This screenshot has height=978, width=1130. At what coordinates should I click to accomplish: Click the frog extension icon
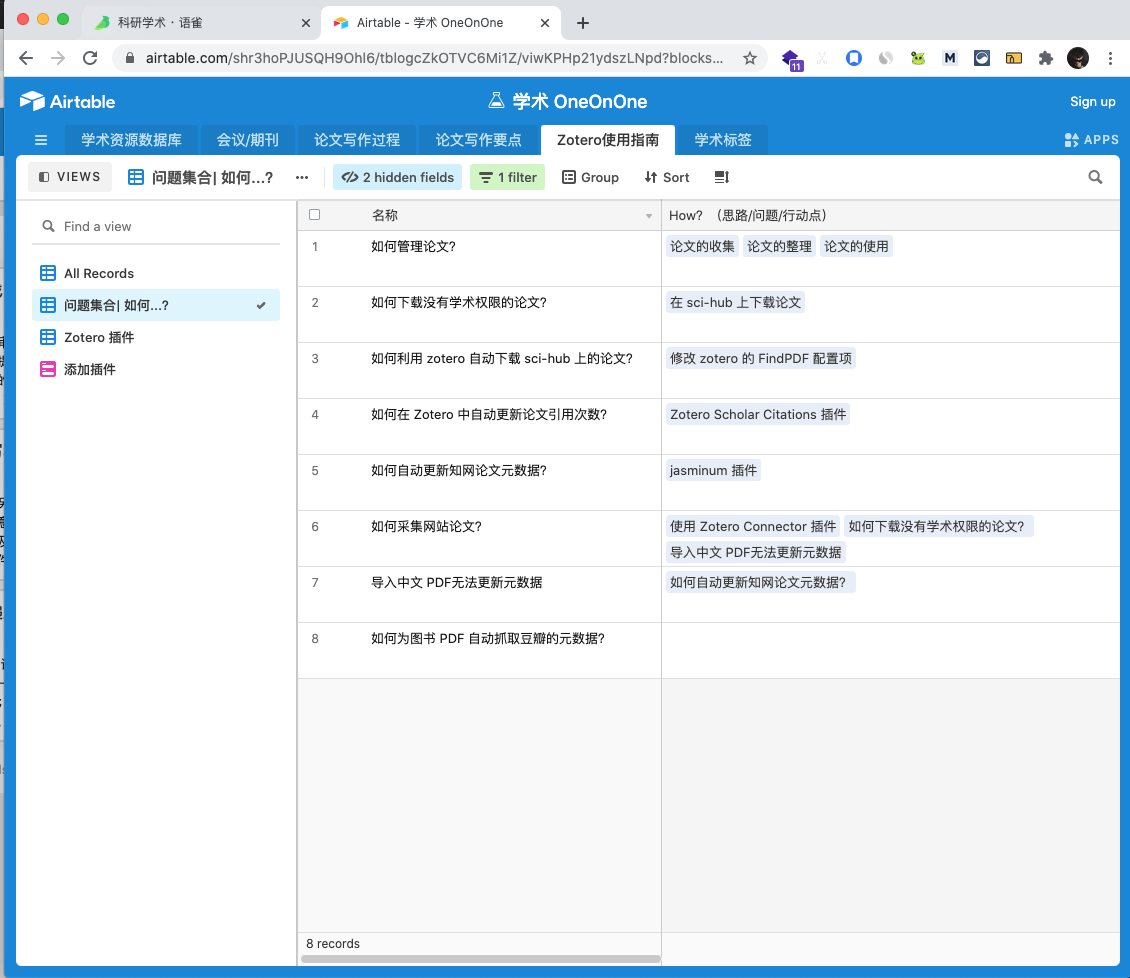[x=917, y=58]
